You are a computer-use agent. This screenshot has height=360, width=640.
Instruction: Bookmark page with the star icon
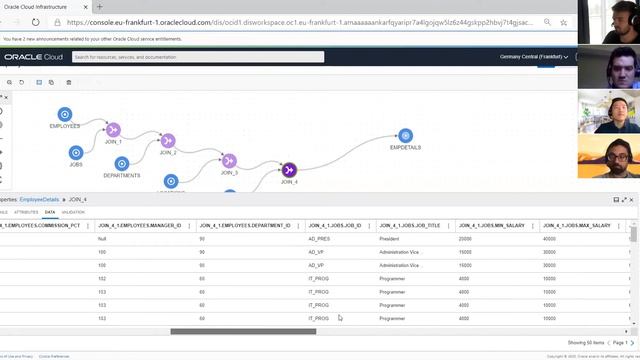pos(564,22)
